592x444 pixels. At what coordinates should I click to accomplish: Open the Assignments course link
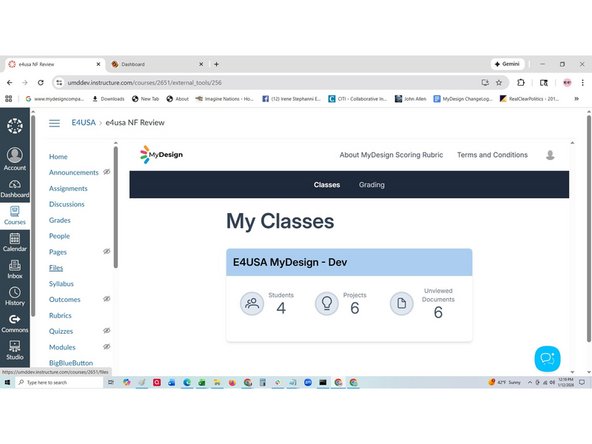(x=68, y=188)
